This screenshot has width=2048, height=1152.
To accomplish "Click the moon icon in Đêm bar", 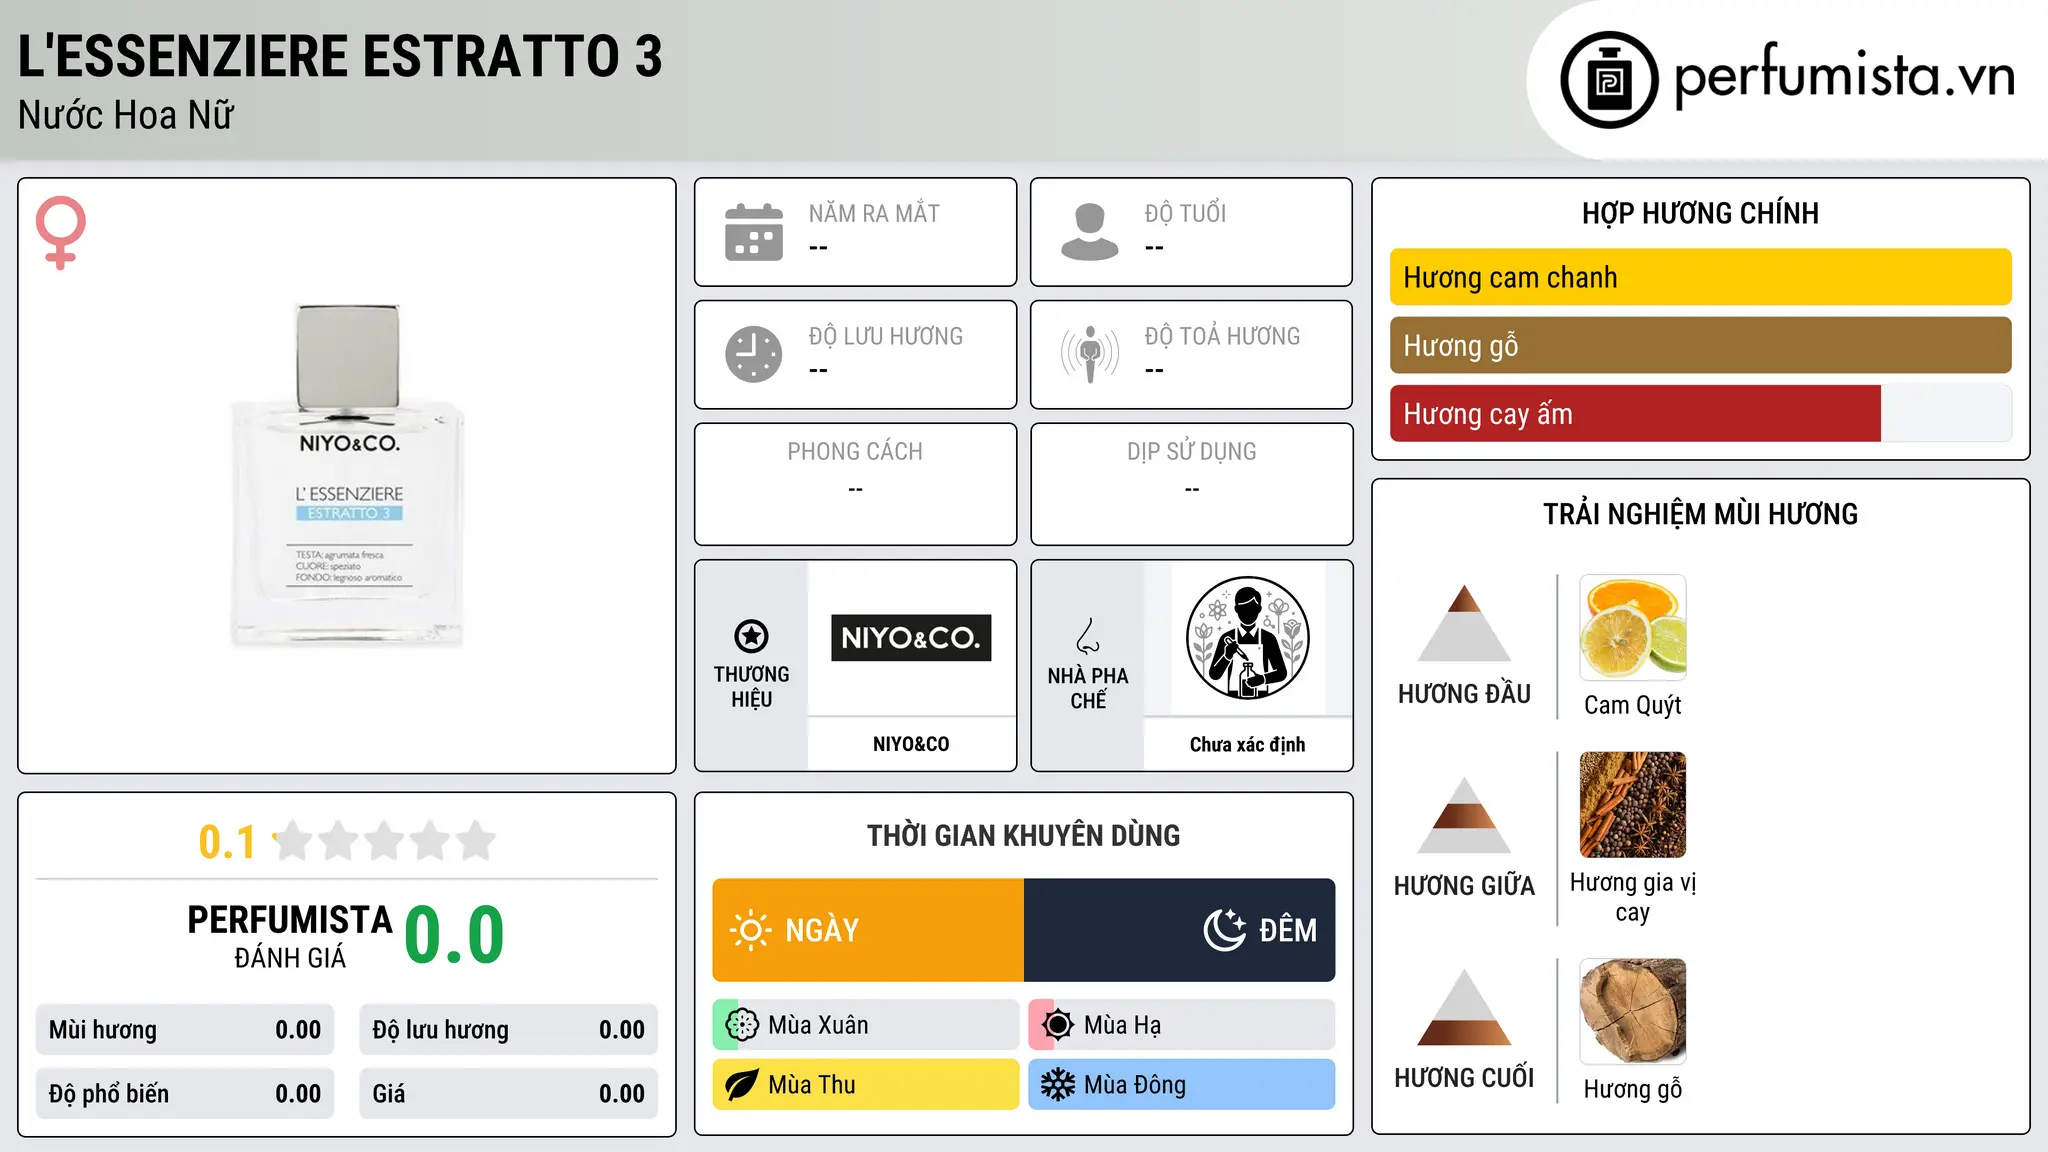I will pyautogui.click(x=1225, y=930).
